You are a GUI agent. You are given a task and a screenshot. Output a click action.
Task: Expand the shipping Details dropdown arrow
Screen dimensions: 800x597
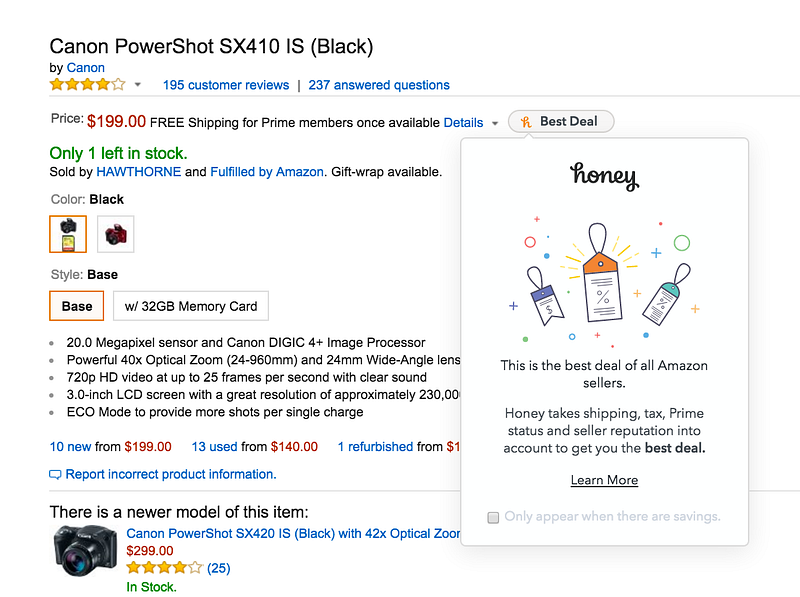click(x=494, y=124)
